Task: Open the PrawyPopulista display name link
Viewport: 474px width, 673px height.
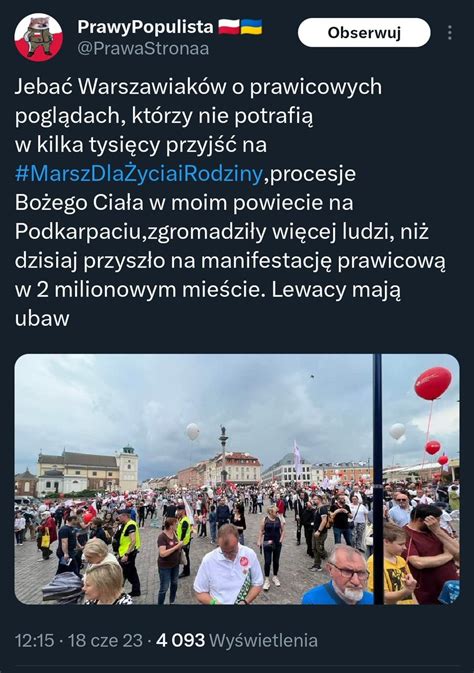Action: point(145,27)
